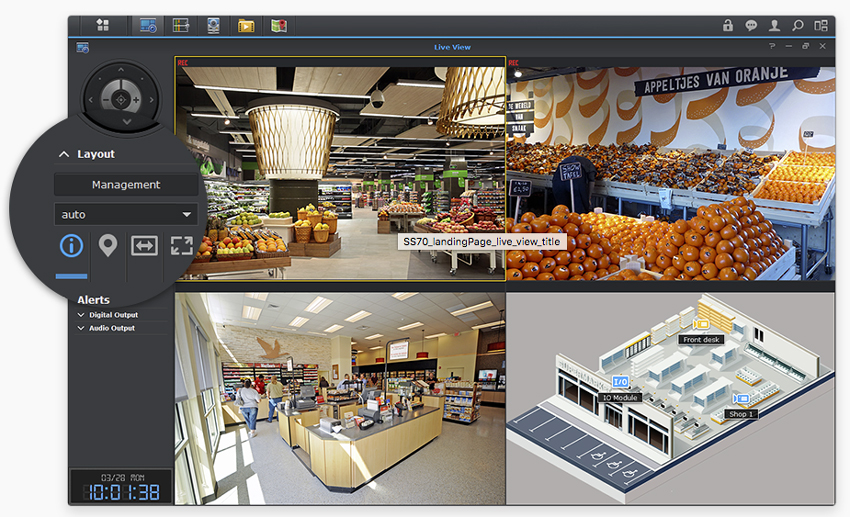Select the orange fruit stand camera feed
Viewport: 850px width, 517px height.
[x=671, y=169]
